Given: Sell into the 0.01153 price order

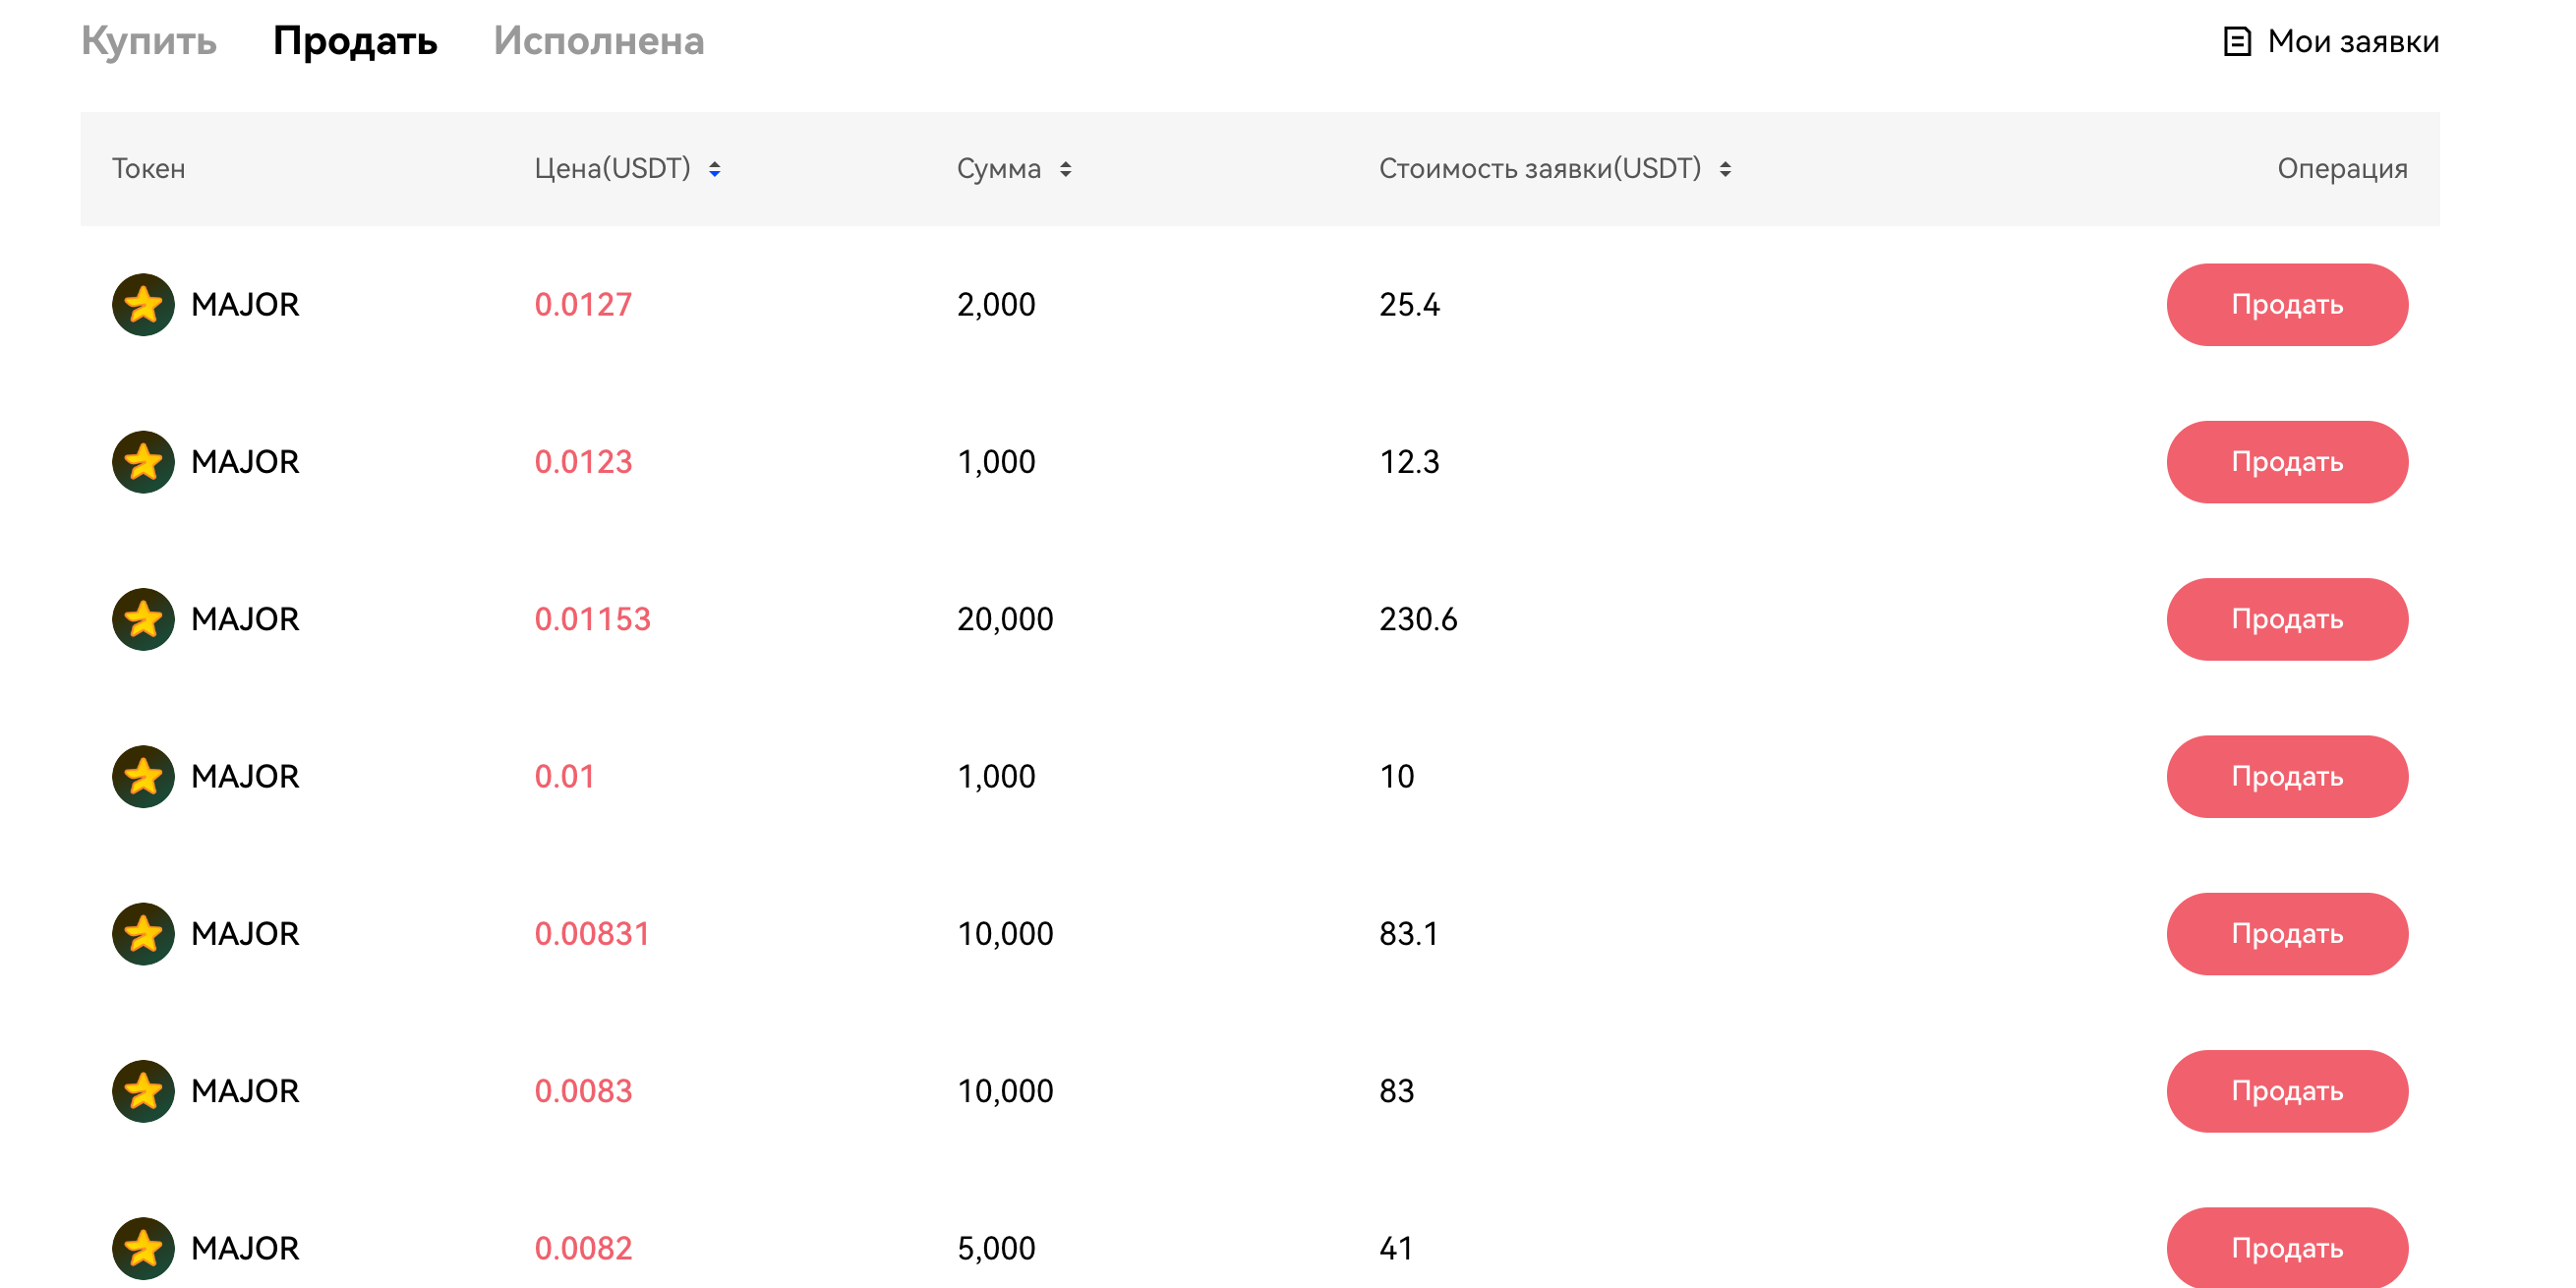Looking at the screenshot, I should [x=2287, y=618].
